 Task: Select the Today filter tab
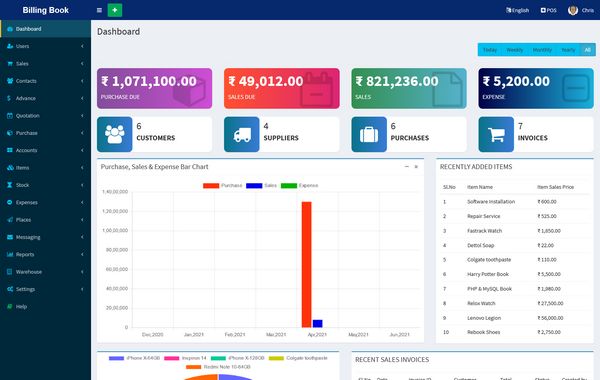click(489, 50)
